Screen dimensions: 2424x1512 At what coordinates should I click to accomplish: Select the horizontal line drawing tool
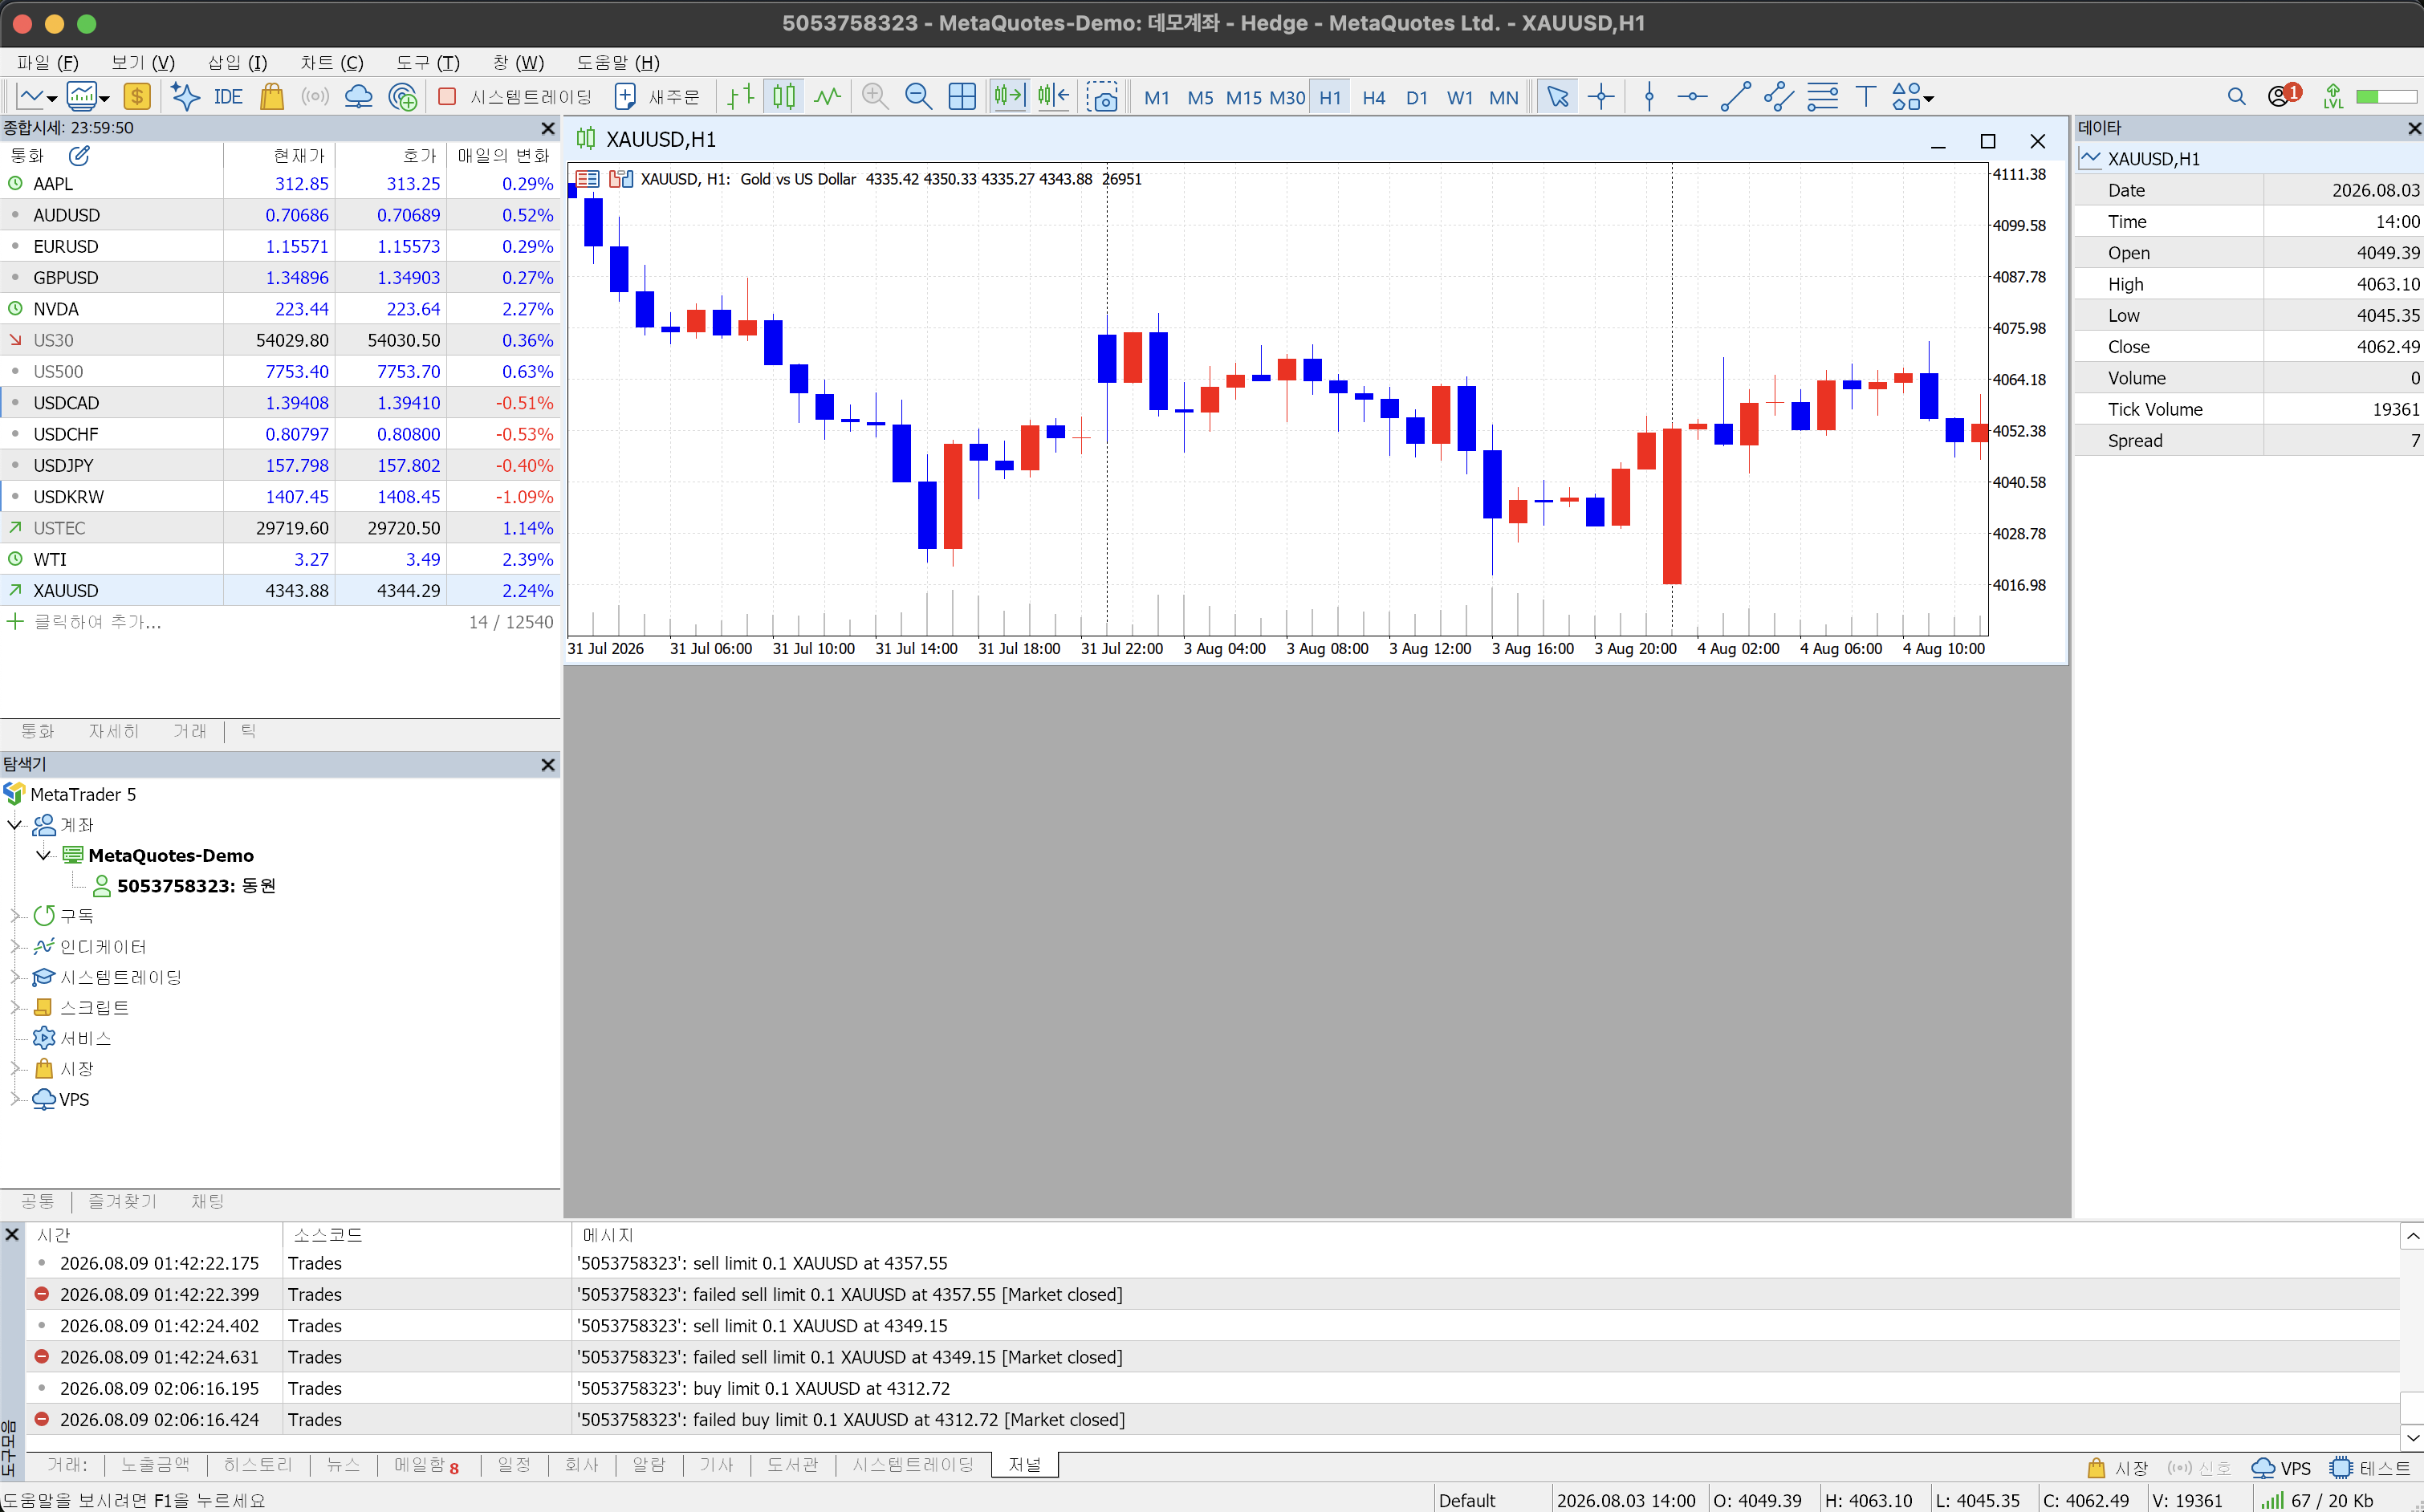pos(1692,97)
